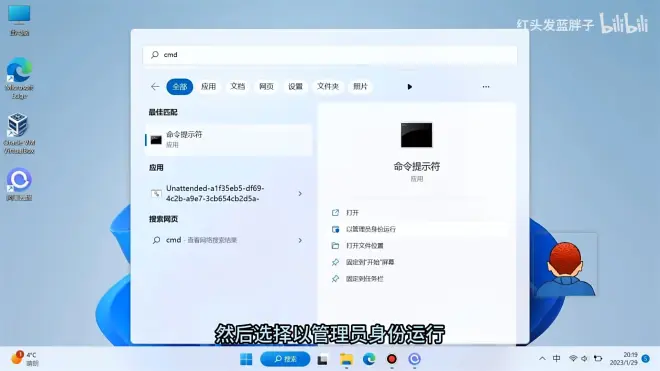Image resolution: width=660 pixels, height=371 pixels.
Task: Open the purple swirl app on taskbar
Action: point(415,359)
